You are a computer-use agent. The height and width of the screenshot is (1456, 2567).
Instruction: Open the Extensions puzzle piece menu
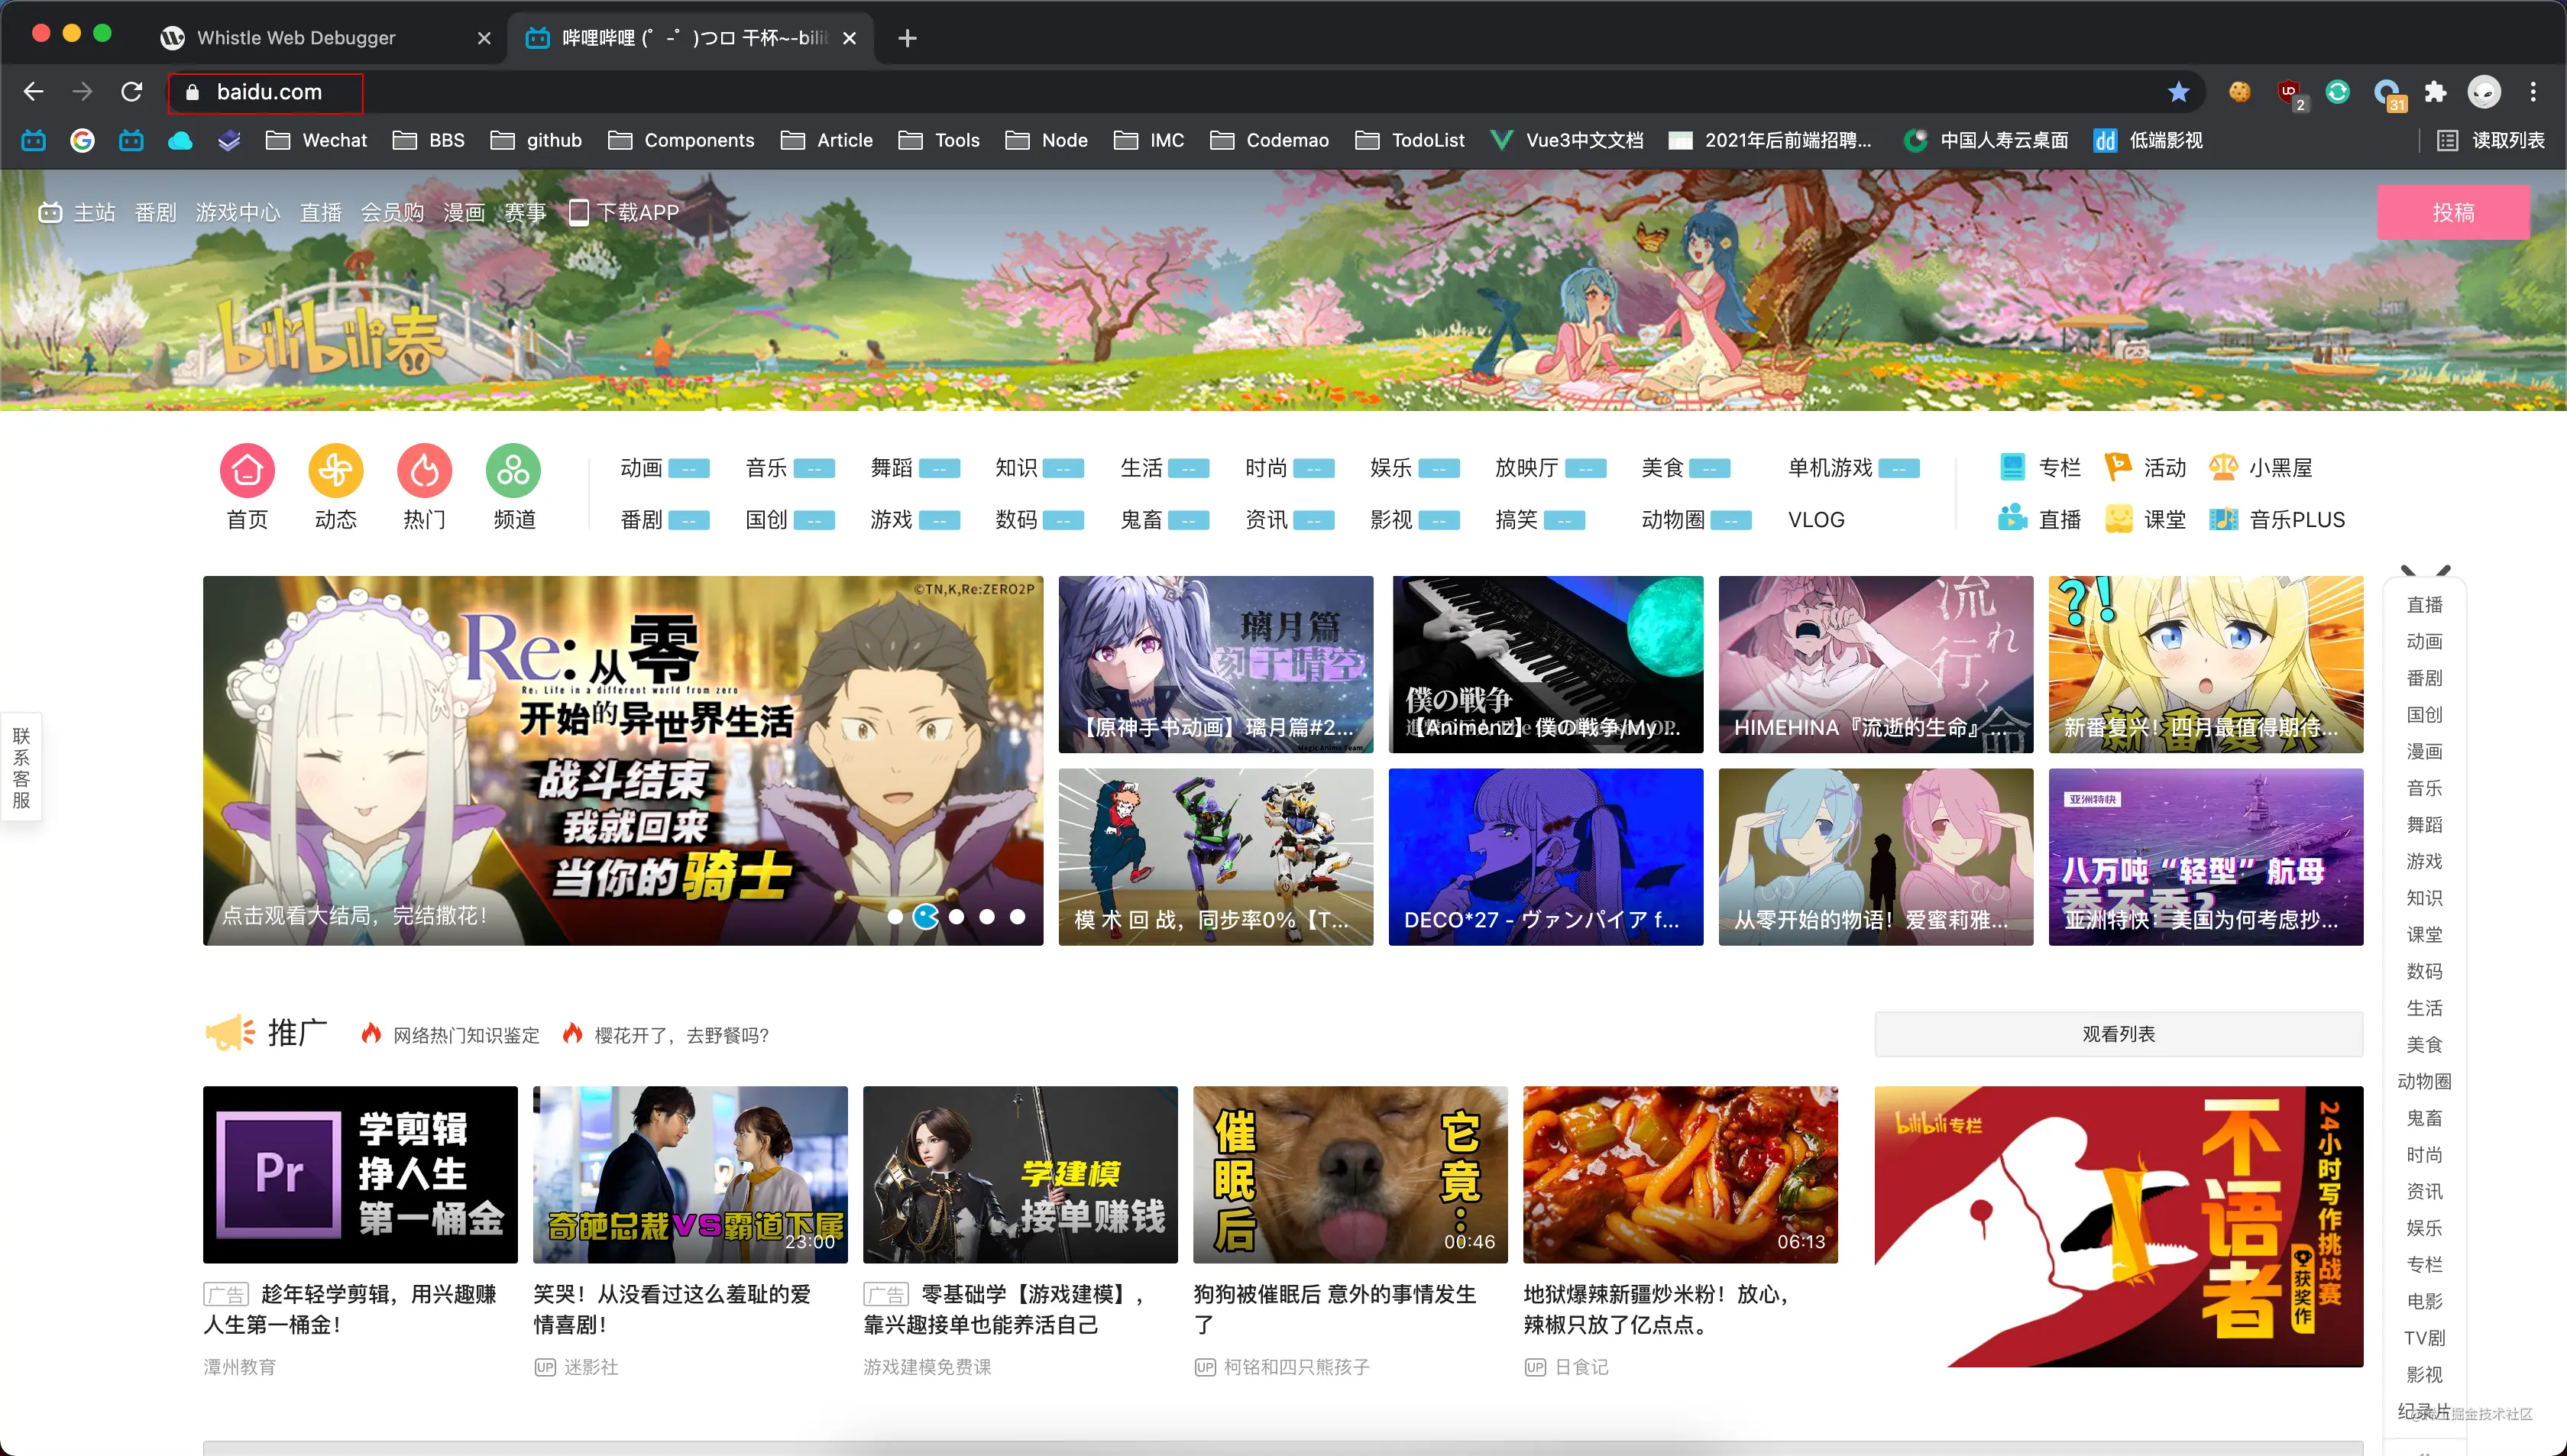(2435, 92)
